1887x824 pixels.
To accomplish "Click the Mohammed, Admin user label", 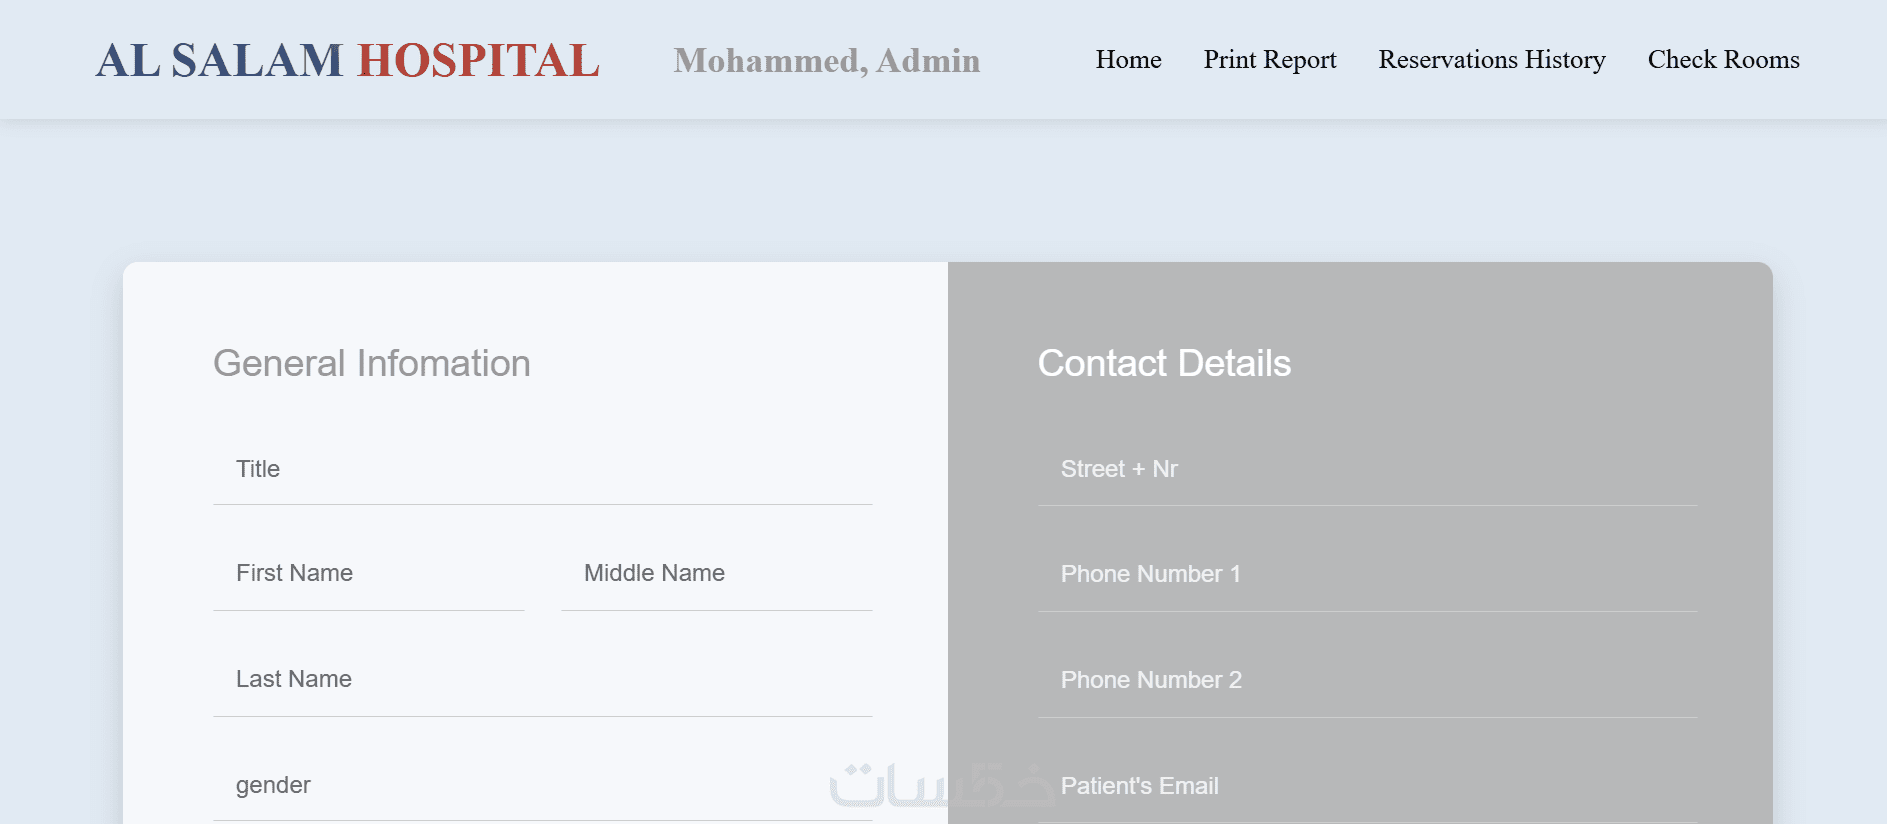I will (826, 61).
